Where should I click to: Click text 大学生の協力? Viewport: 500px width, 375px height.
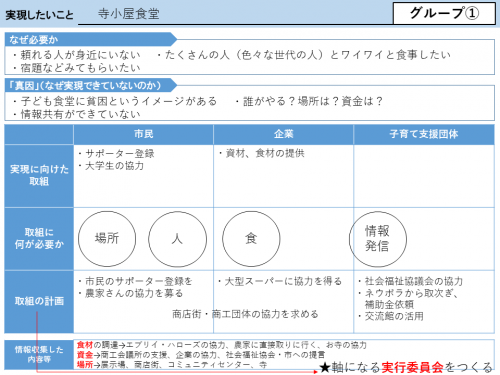click(114, 166)
